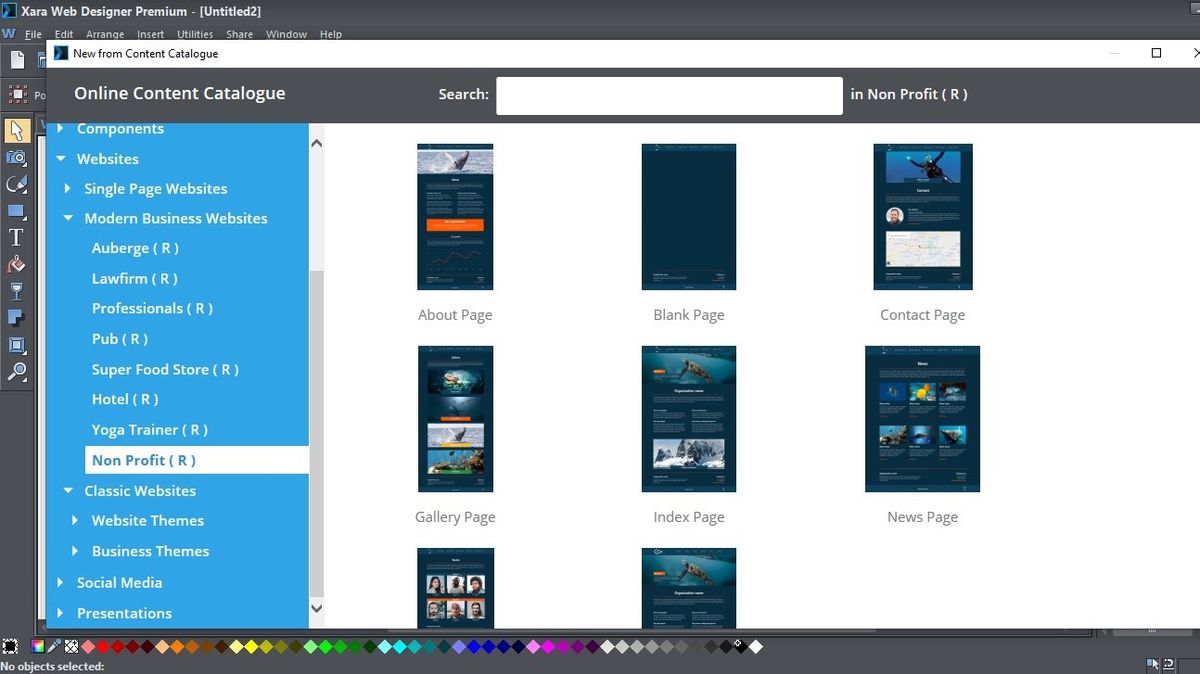
Task: Open the Utilities menu
Action: (x=194, y=33)
